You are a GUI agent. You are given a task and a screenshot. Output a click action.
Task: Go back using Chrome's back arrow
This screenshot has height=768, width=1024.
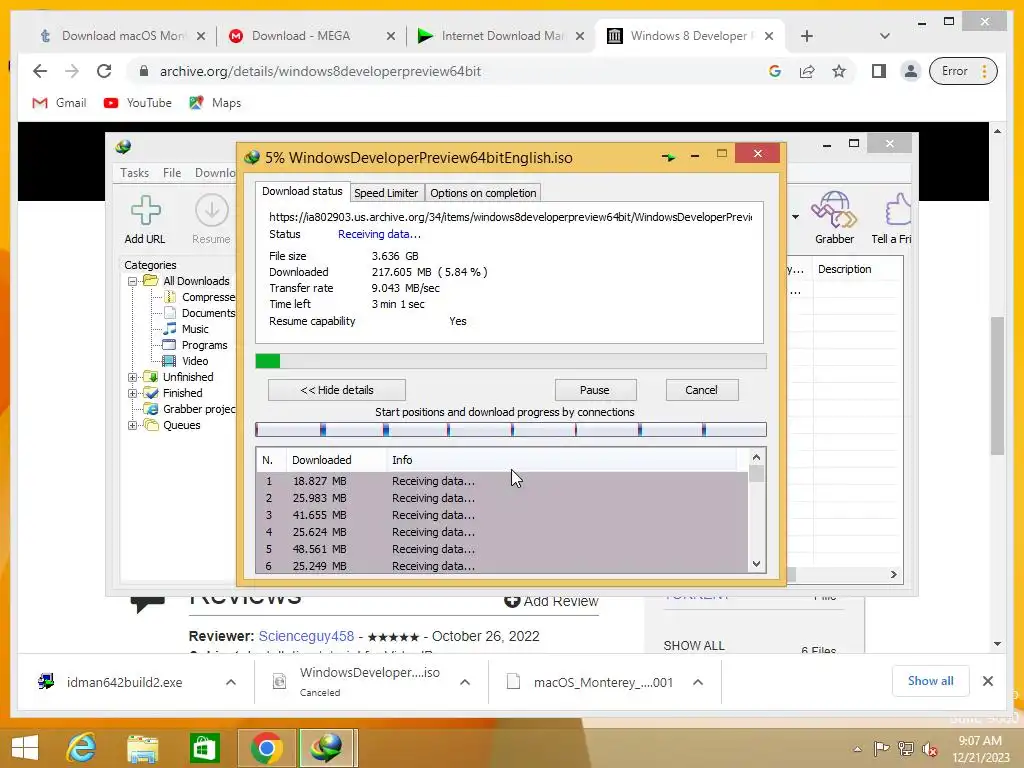tap(40, 71)
